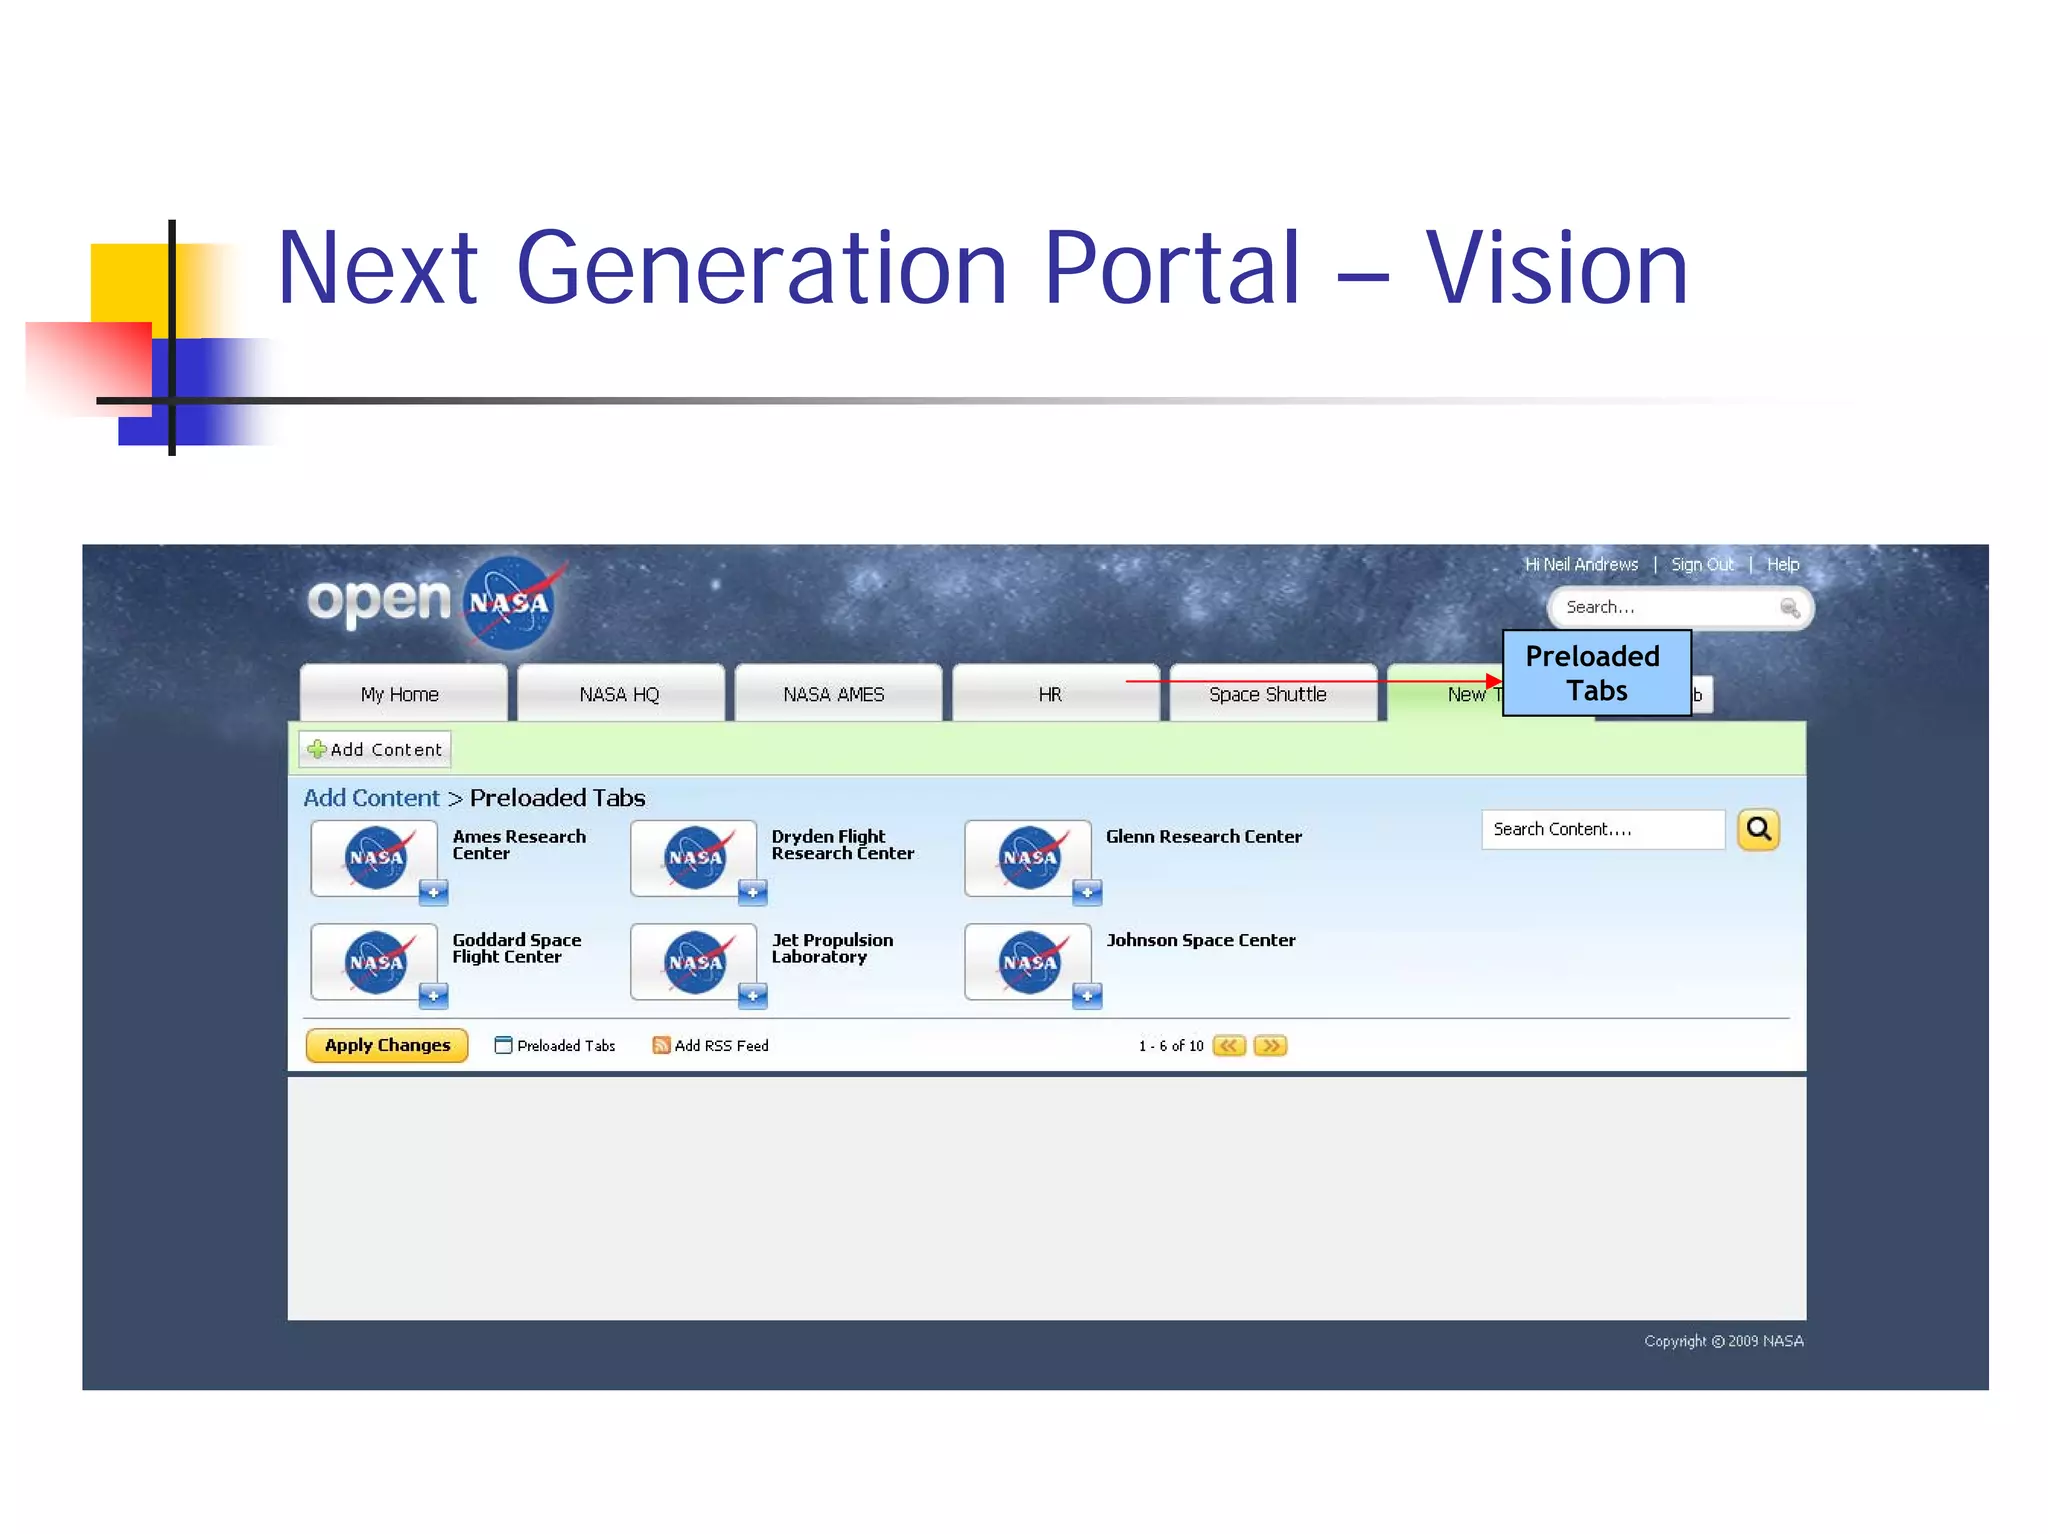Click the Search Content input field
Screen dimensions: 2048x1534
pyautogui.click(x=1602, y=829)
